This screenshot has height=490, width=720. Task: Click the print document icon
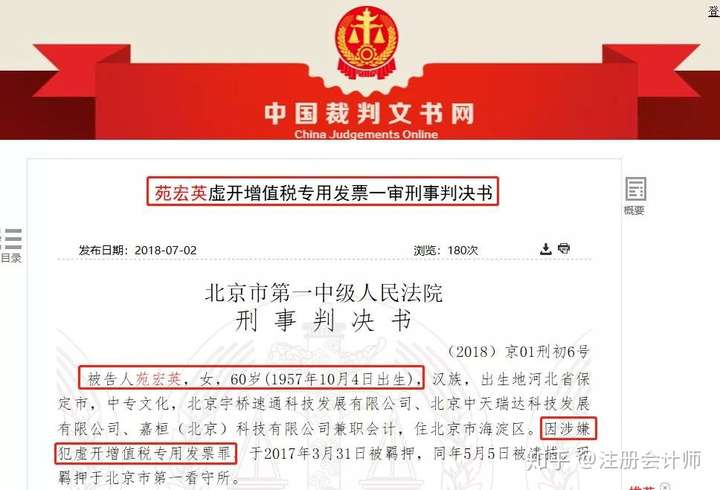(x=564, y=248)
